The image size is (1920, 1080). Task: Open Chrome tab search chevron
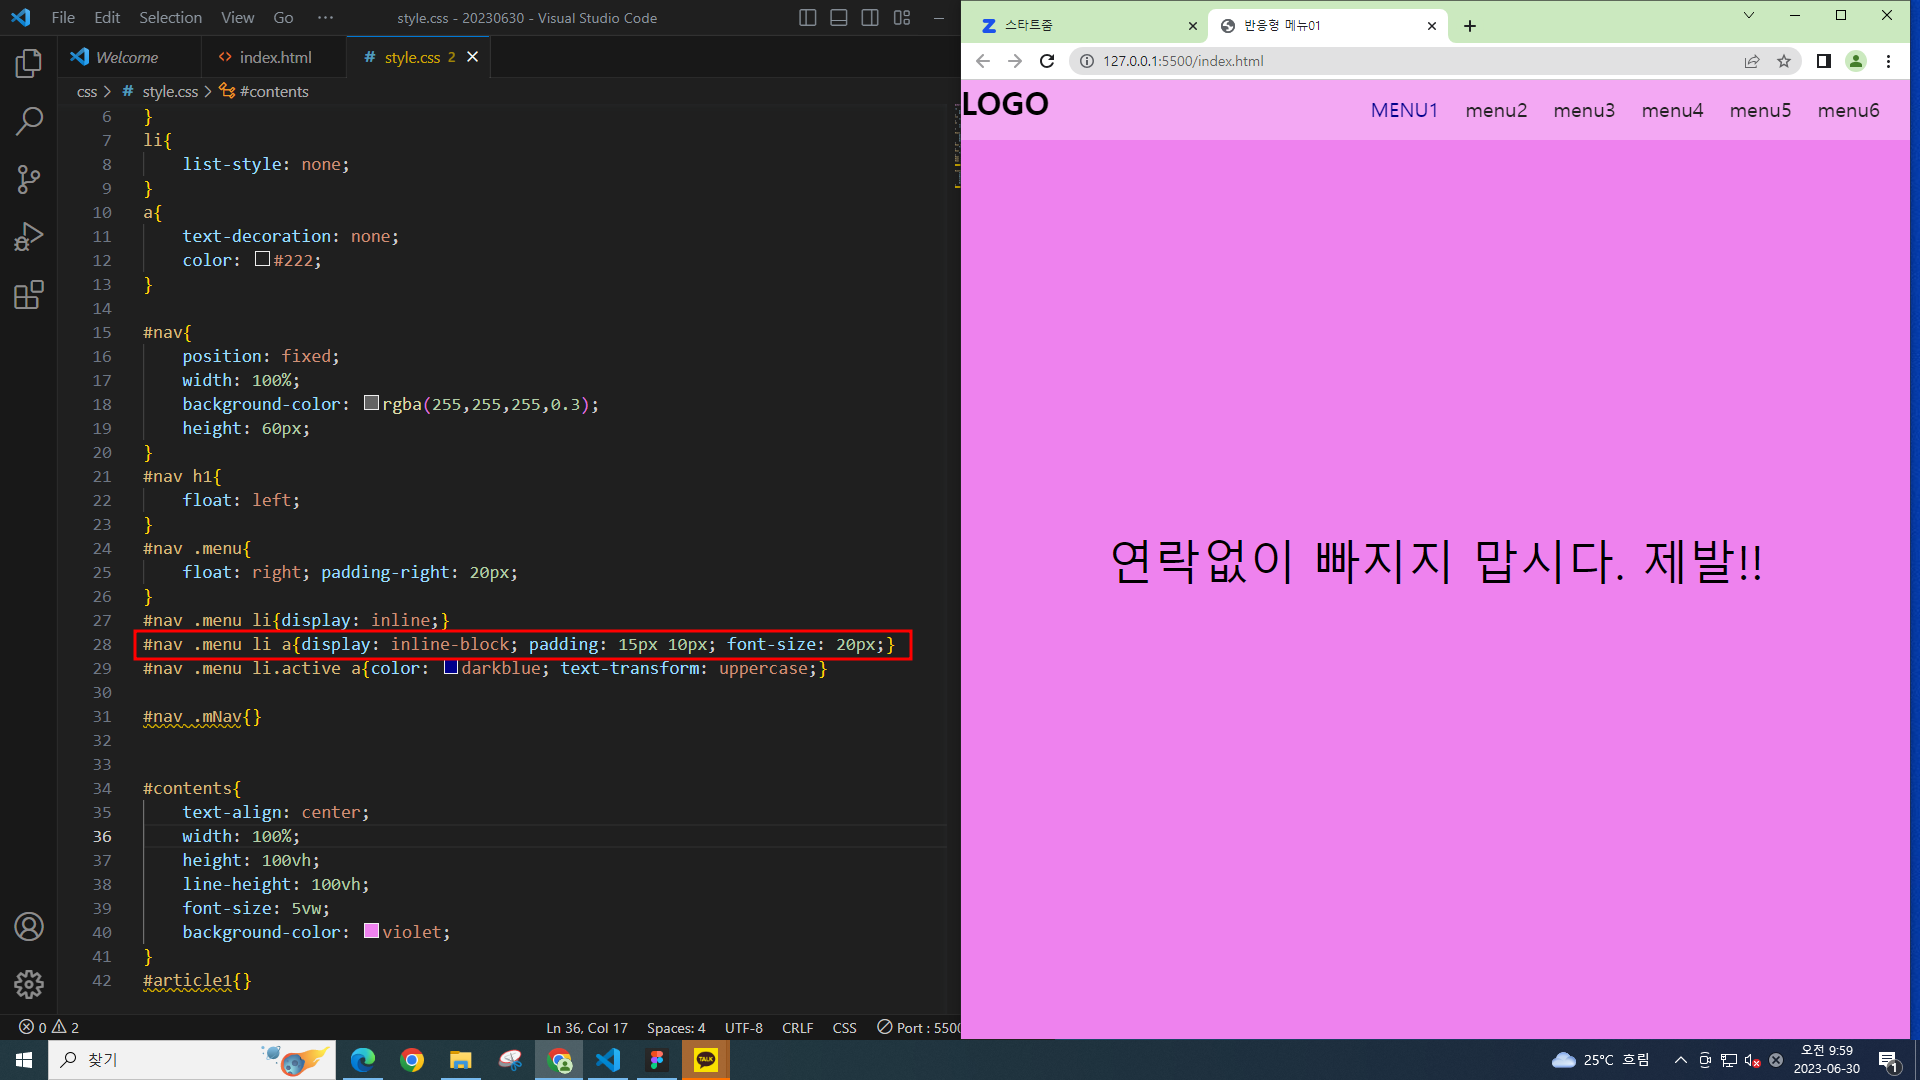pos(1749,15)
